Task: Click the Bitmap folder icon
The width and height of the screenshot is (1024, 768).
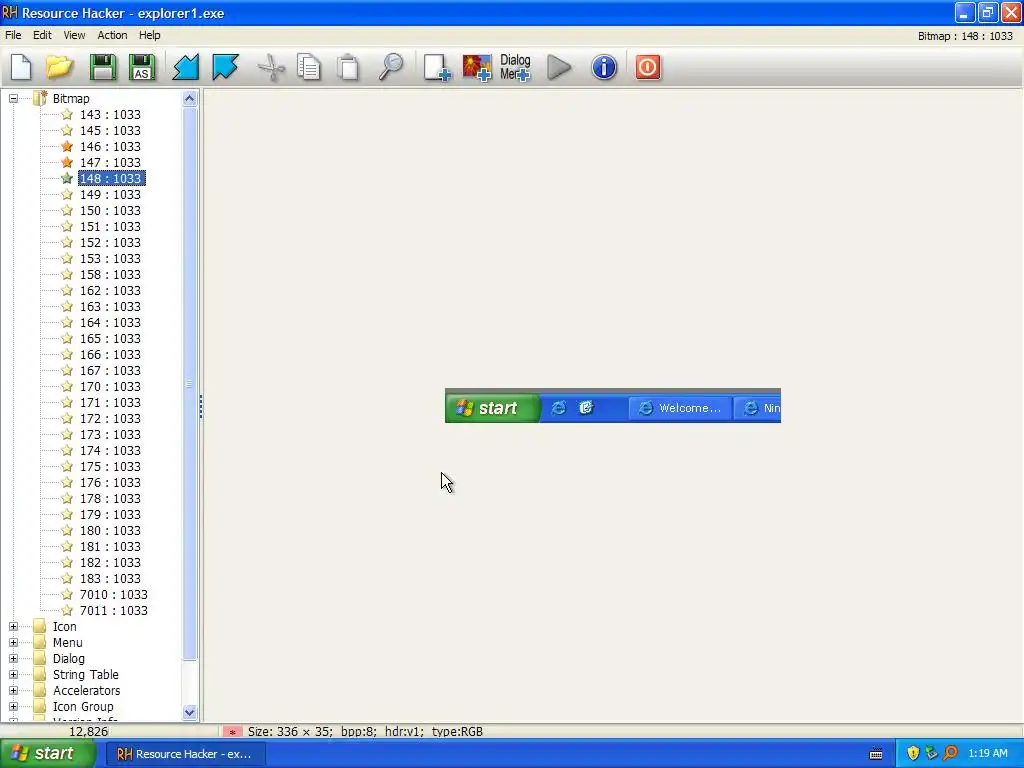Action: click(40, 98)
